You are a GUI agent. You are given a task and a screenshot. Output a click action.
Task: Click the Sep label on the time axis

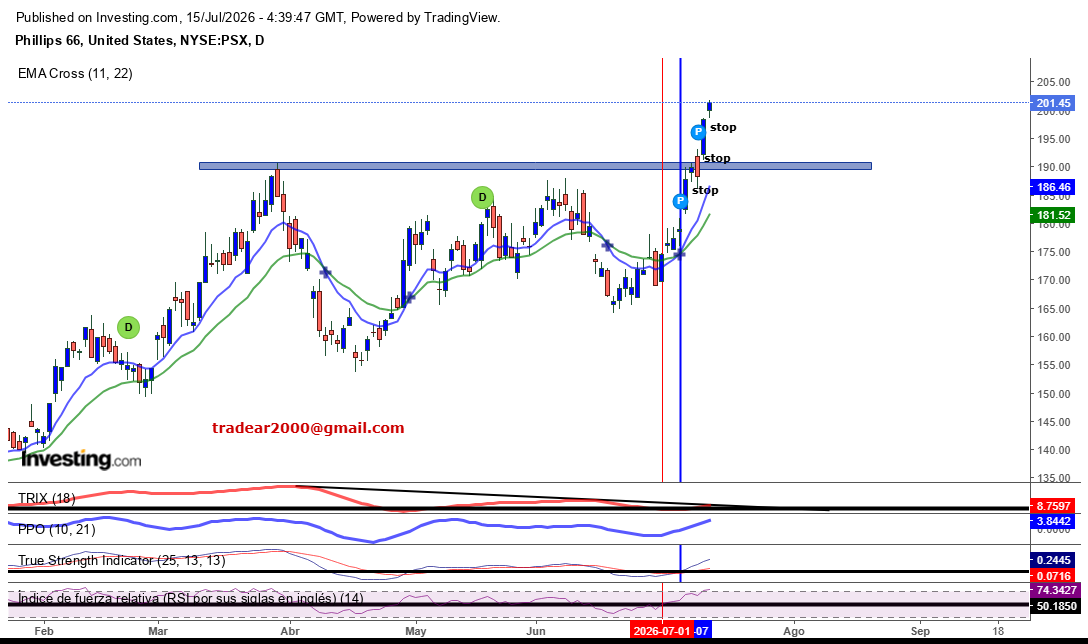pyautogui.click(x=920, y=631)
